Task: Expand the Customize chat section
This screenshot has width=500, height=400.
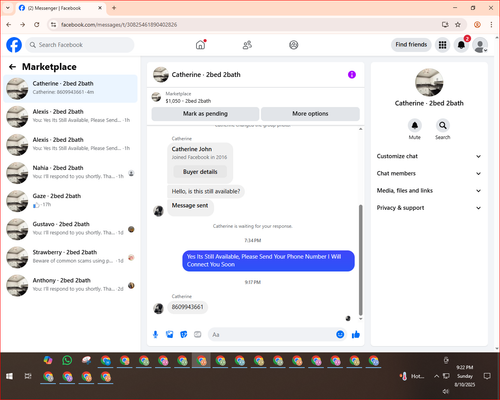Action: coord(429,156)
